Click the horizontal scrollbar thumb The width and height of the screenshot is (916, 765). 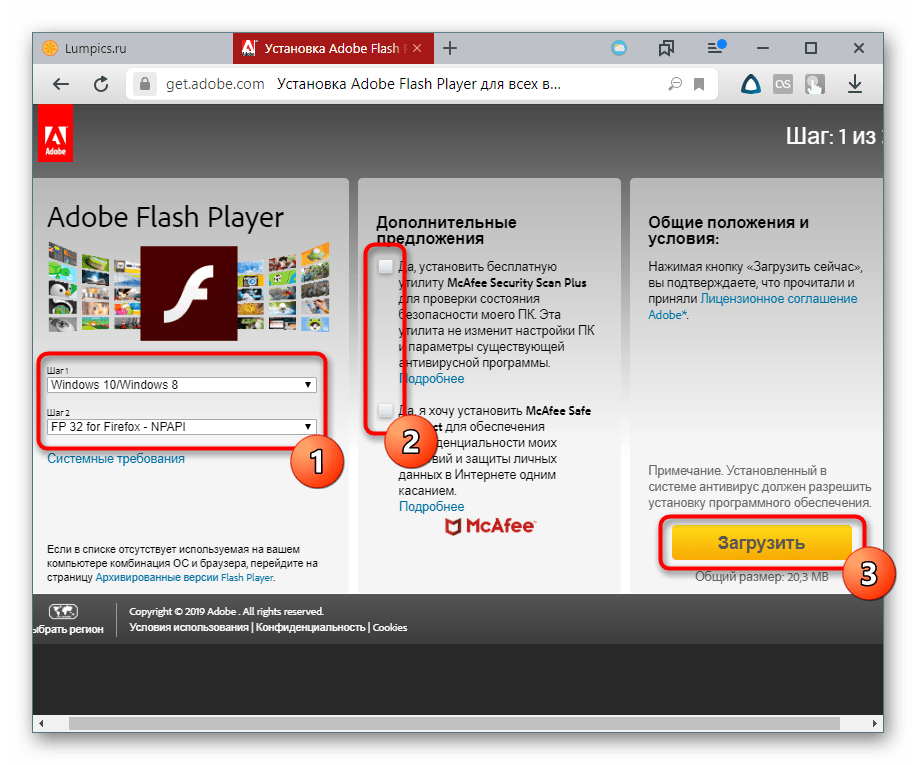pyautogui.click(x=454, y=724)
